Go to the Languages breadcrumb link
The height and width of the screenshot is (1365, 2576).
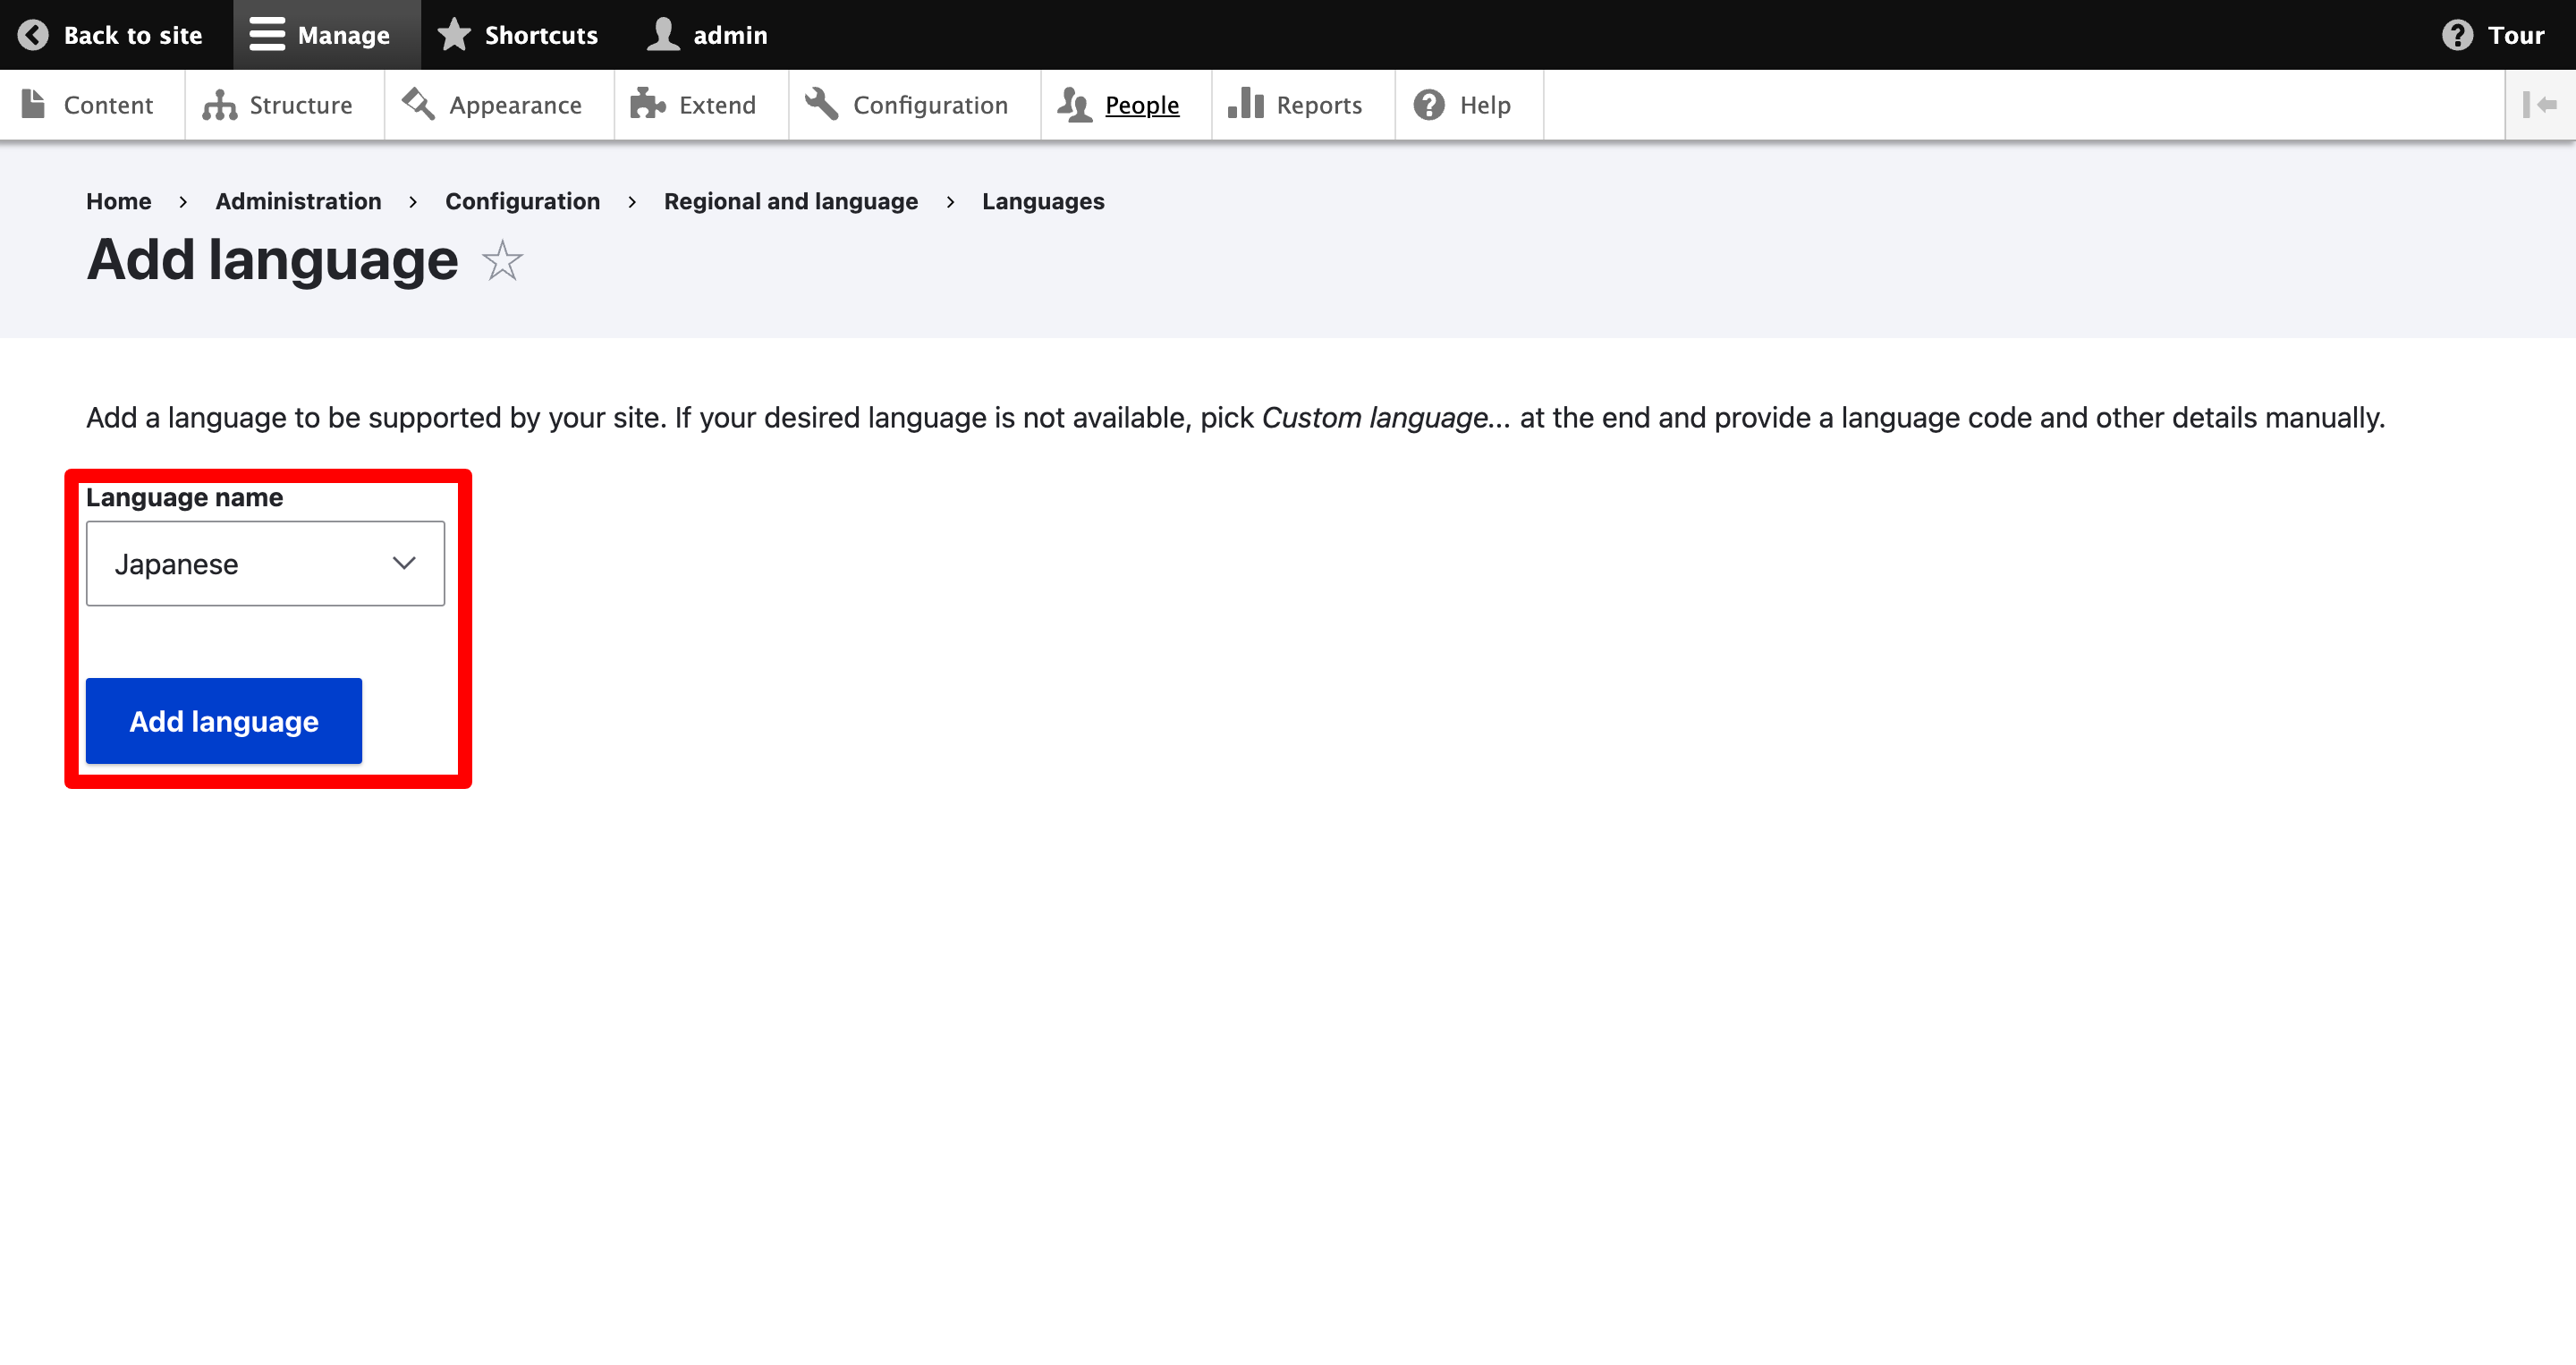(x=1042, y=201)
